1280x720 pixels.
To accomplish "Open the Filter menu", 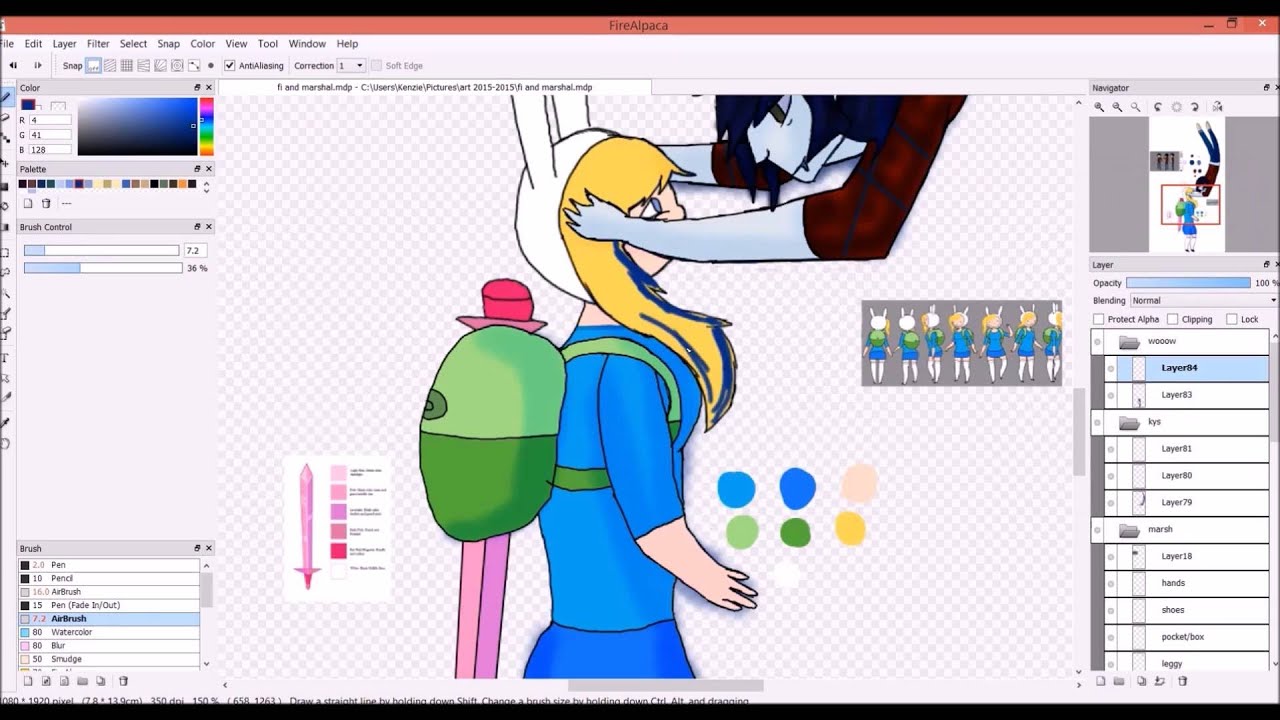I will pyautogui.click(x=98, y=44).
